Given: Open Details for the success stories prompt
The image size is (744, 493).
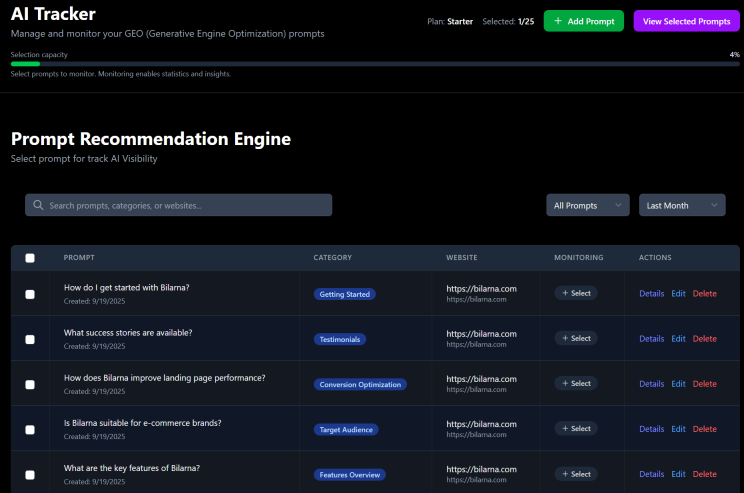Looking at the screenshot, I should click(x=651, y=339).
